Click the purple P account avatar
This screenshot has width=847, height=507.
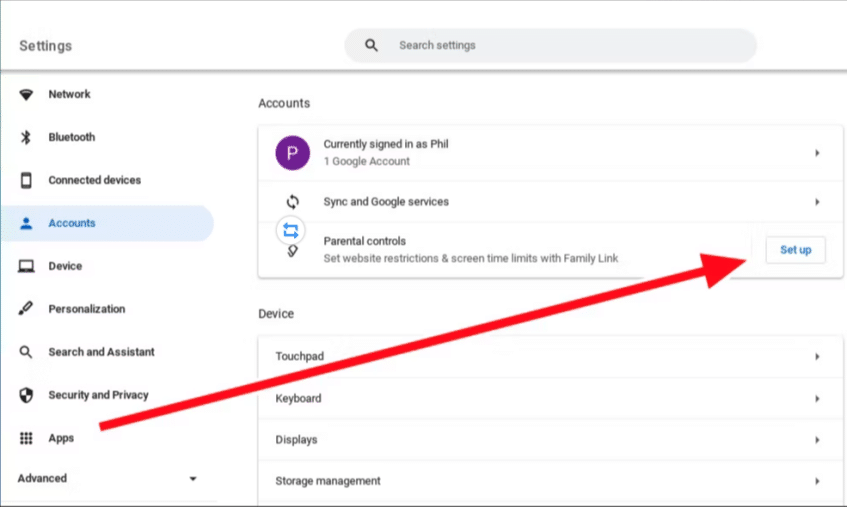[292, 153]
